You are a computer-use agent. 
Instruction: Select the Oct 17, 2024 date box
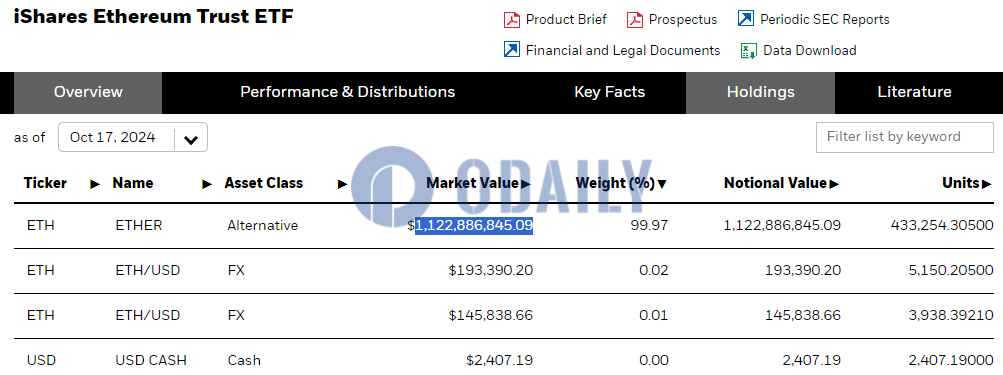pos(133,138)
